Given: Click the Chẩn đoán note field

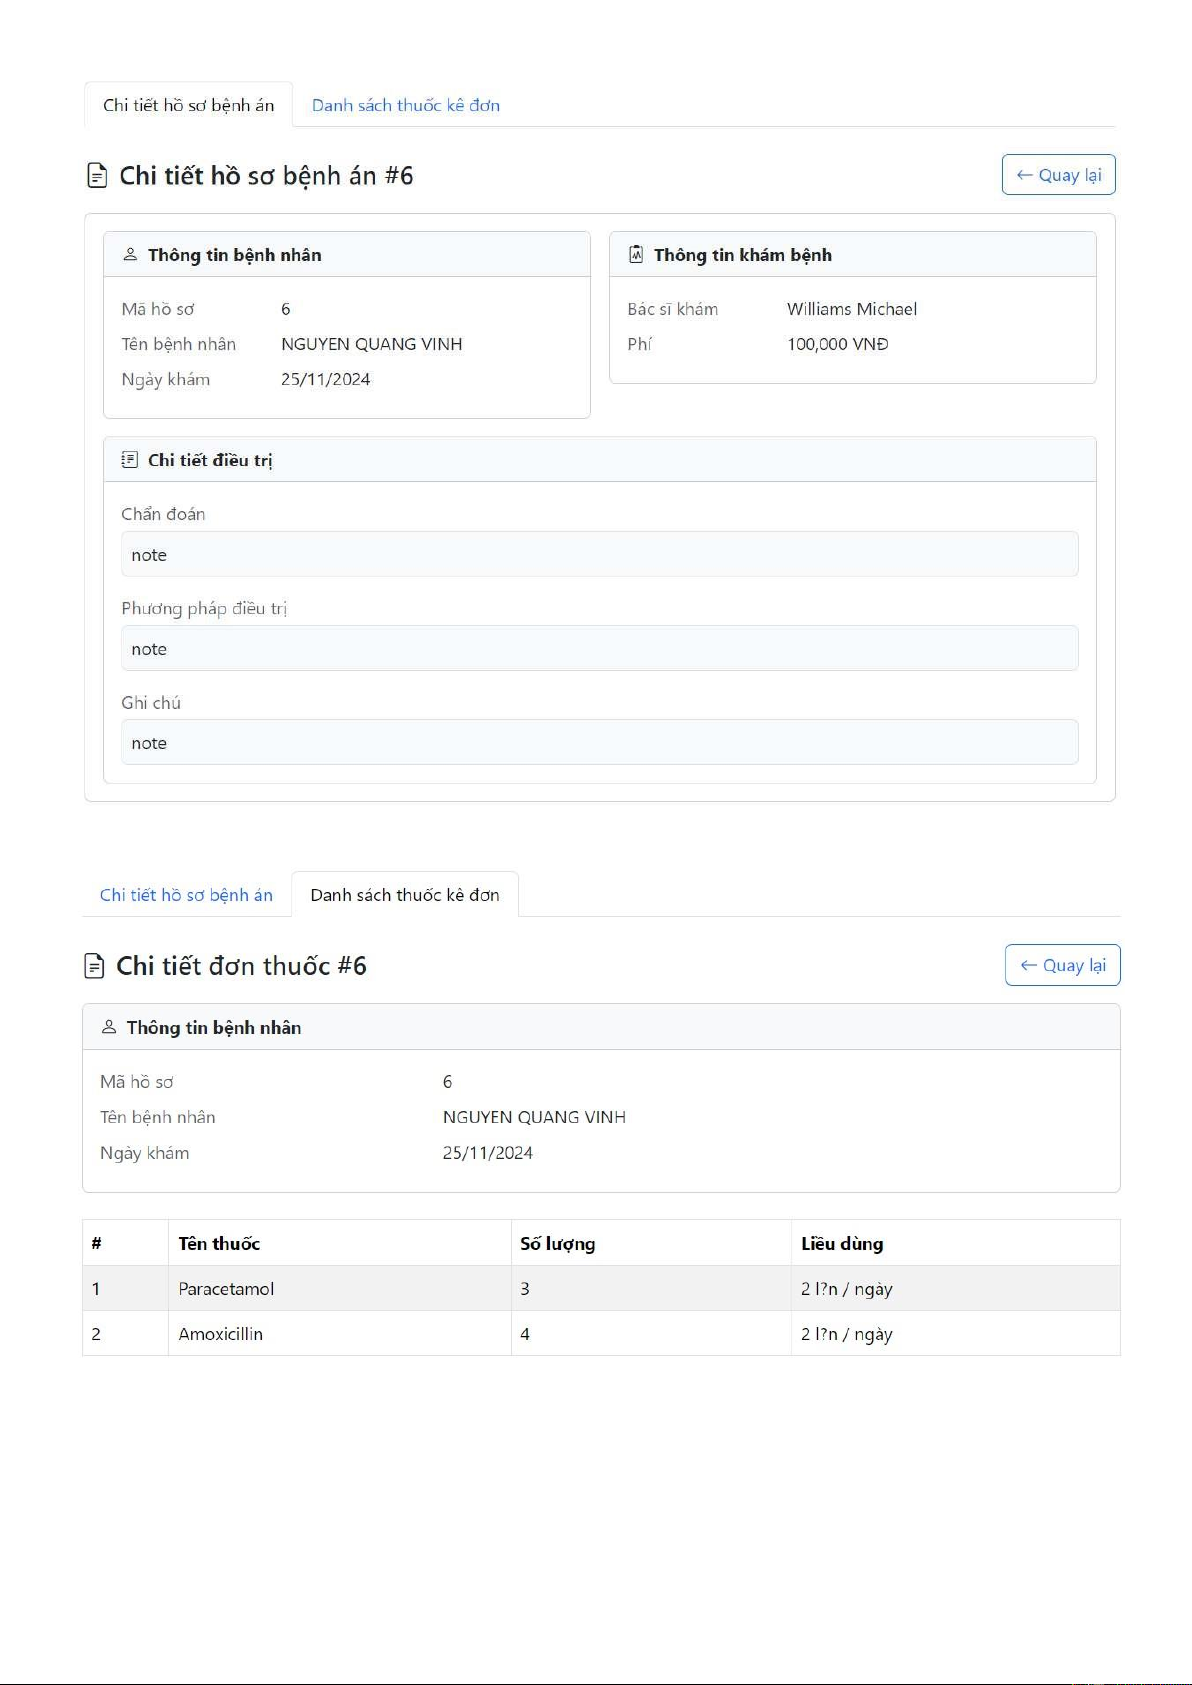Looking at the screenshot, I should click(600, 554).
